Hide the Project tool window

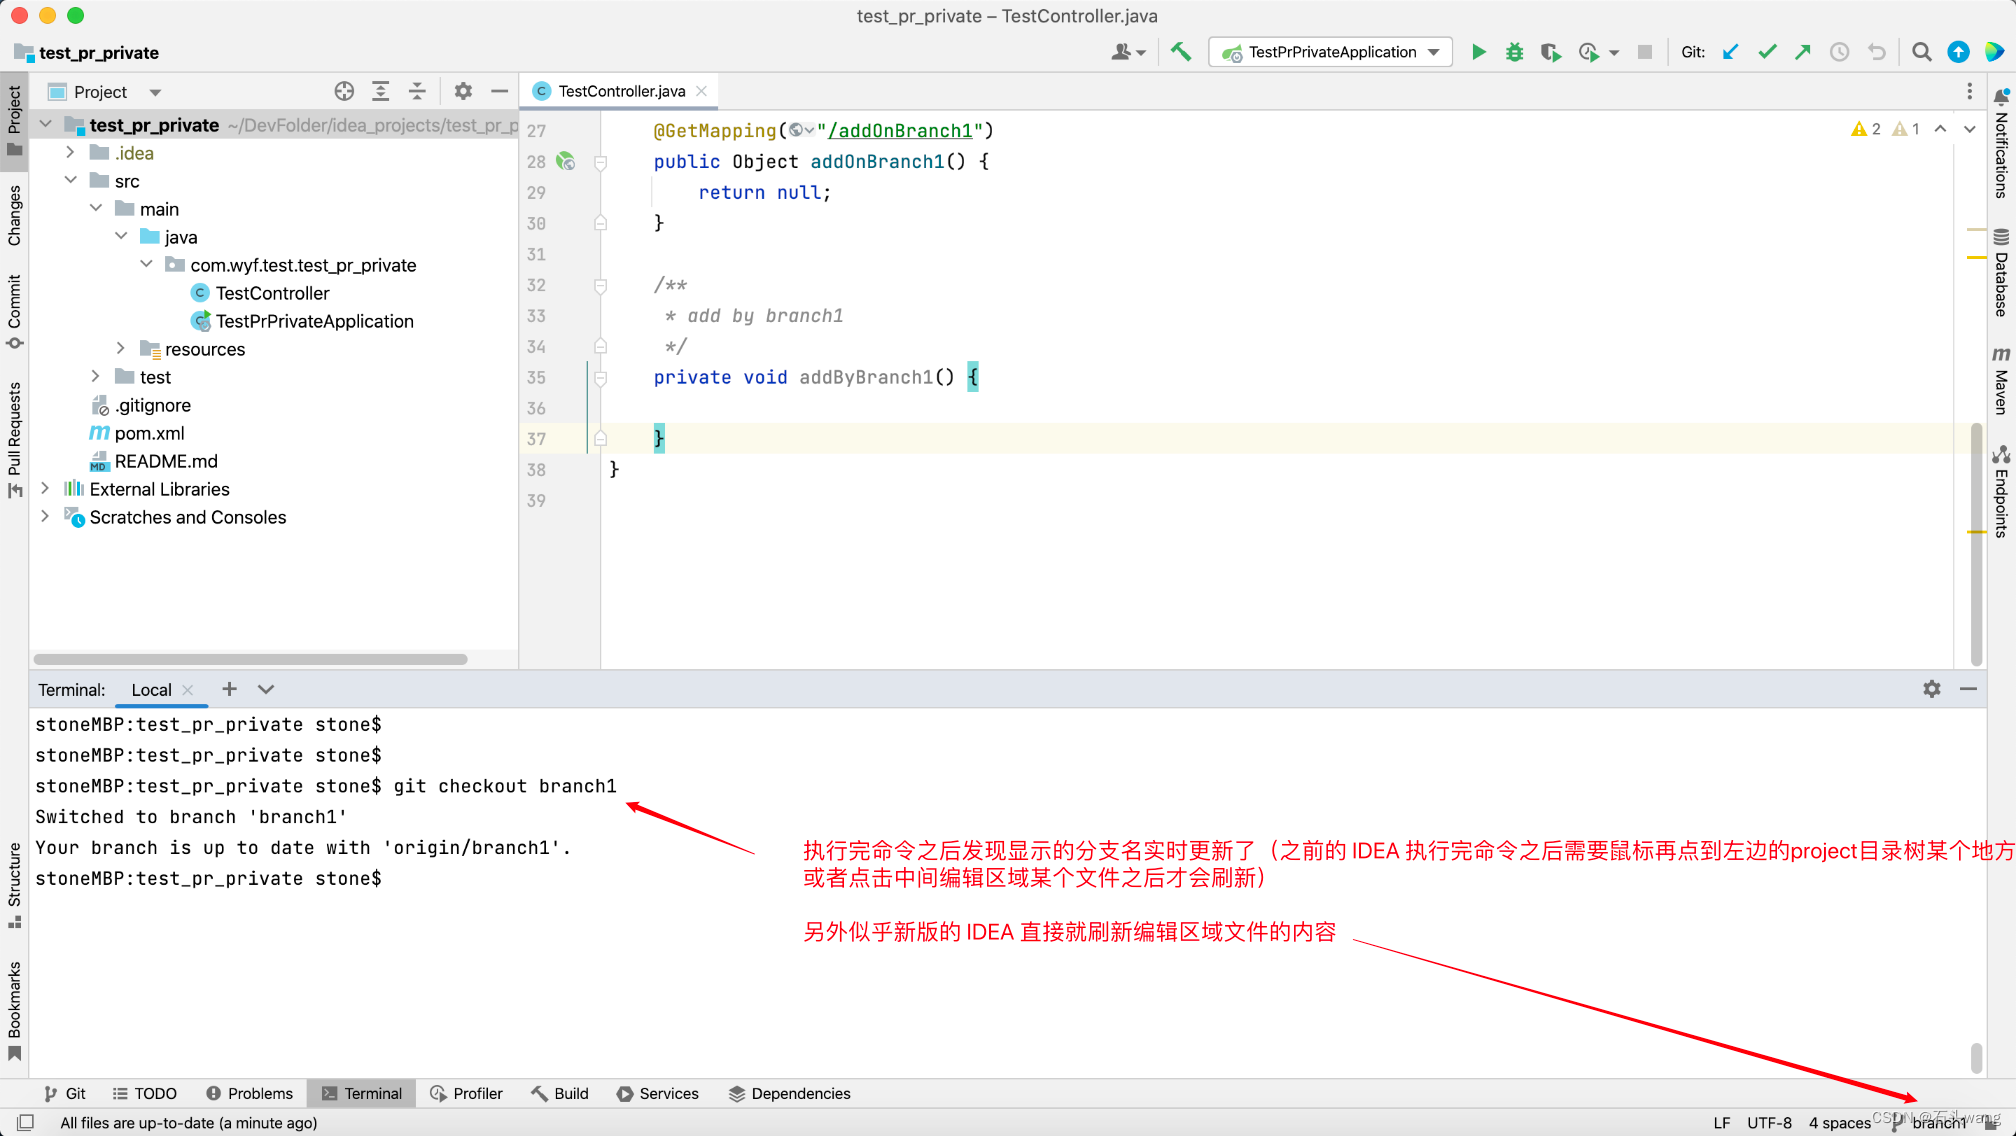tap(499, 91)
